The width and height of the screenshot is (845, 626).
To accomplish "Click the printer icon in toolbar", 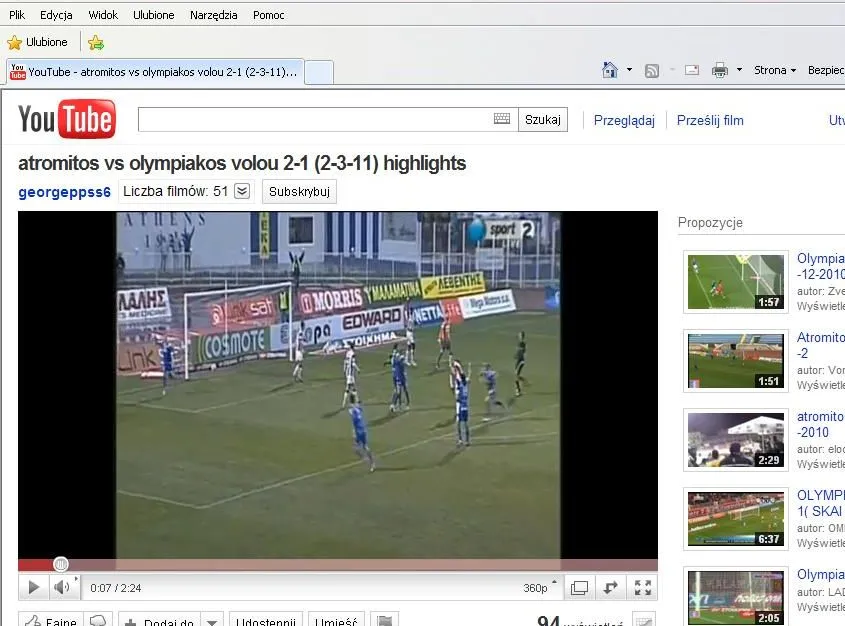I will [x=719, y=70].
